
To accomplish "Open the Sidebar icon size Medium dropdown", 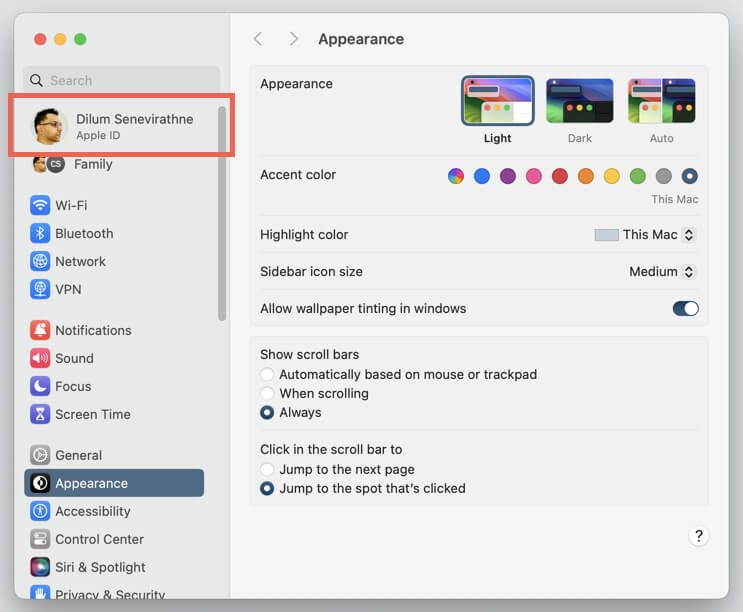I will 662,272.
